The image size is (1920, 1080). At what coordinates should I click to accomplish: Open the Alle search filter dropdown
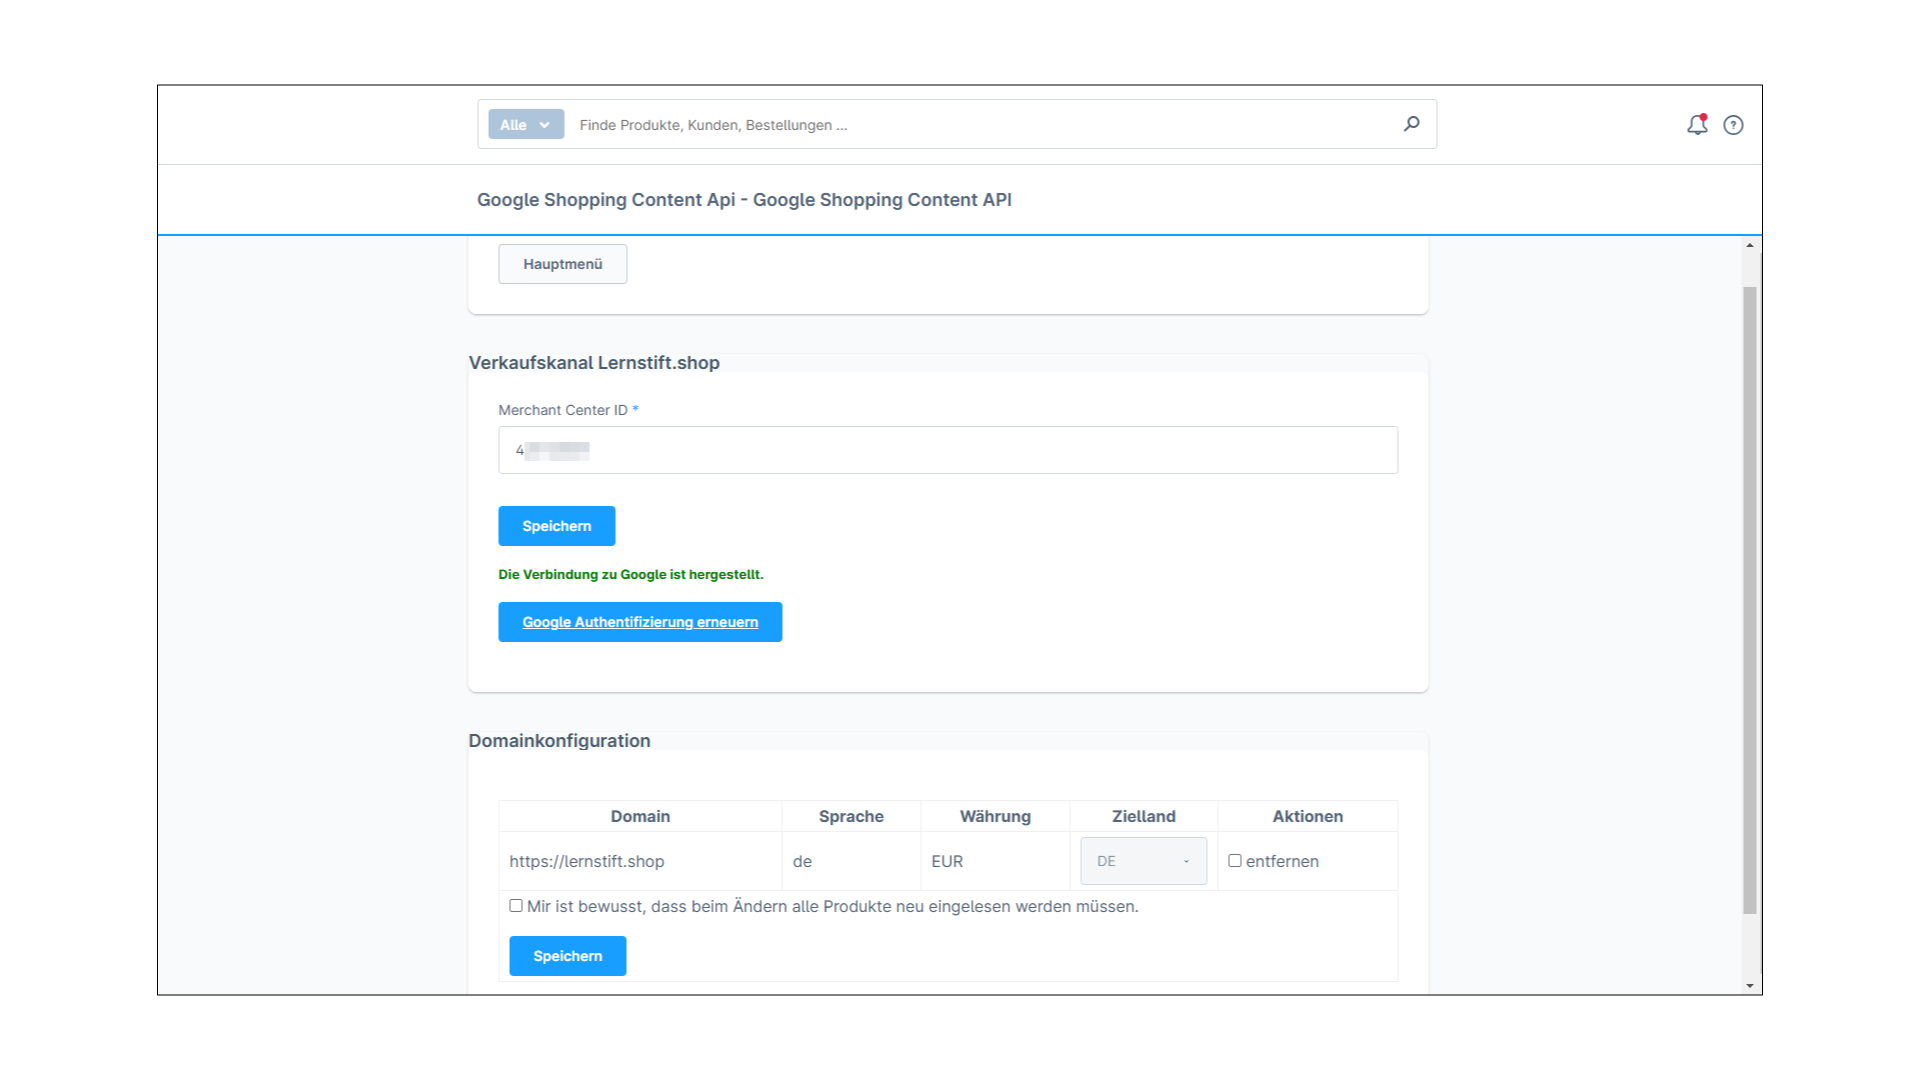coord(526,125)
